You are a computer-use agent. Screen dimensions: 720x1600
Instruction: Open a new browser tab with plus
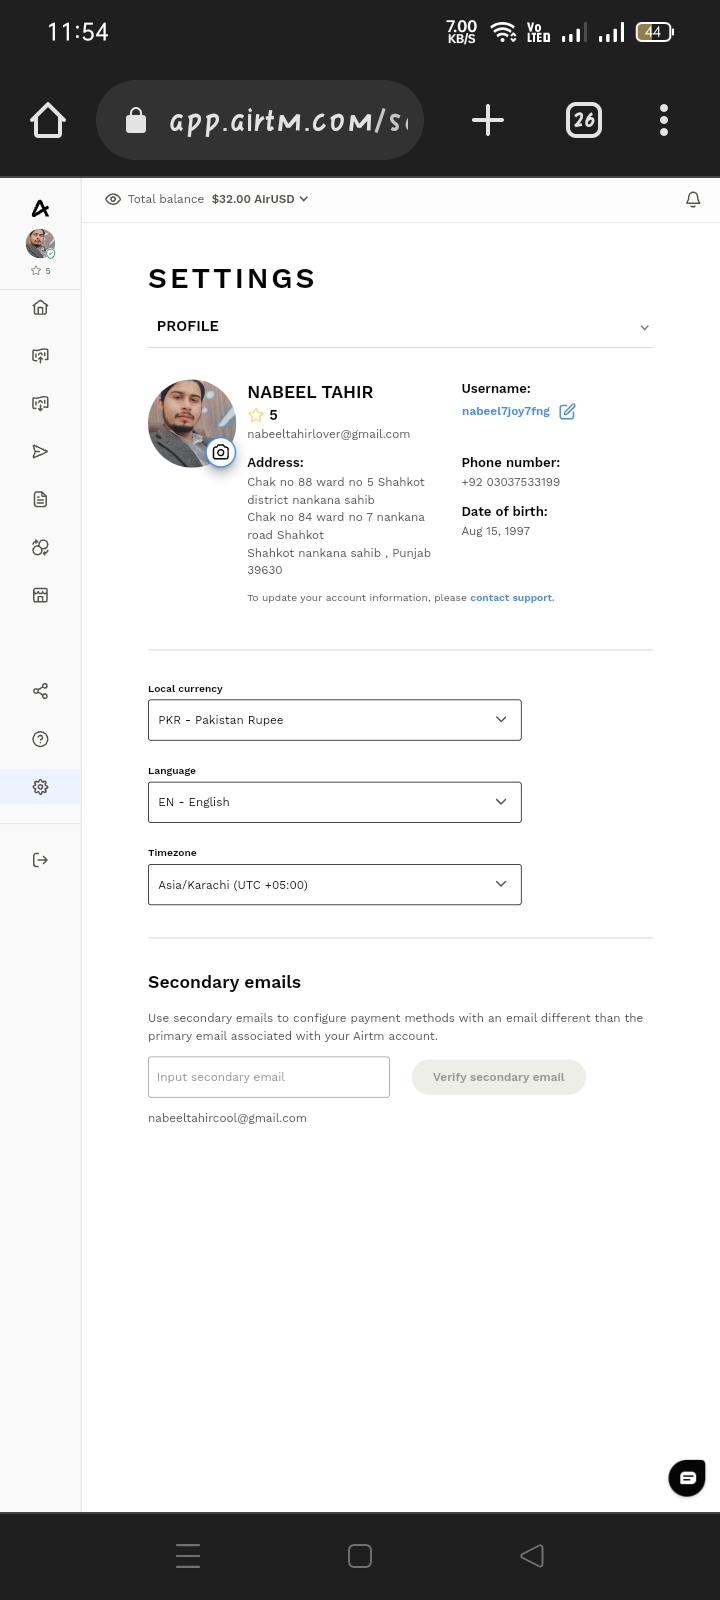click(x=488, y=121)
